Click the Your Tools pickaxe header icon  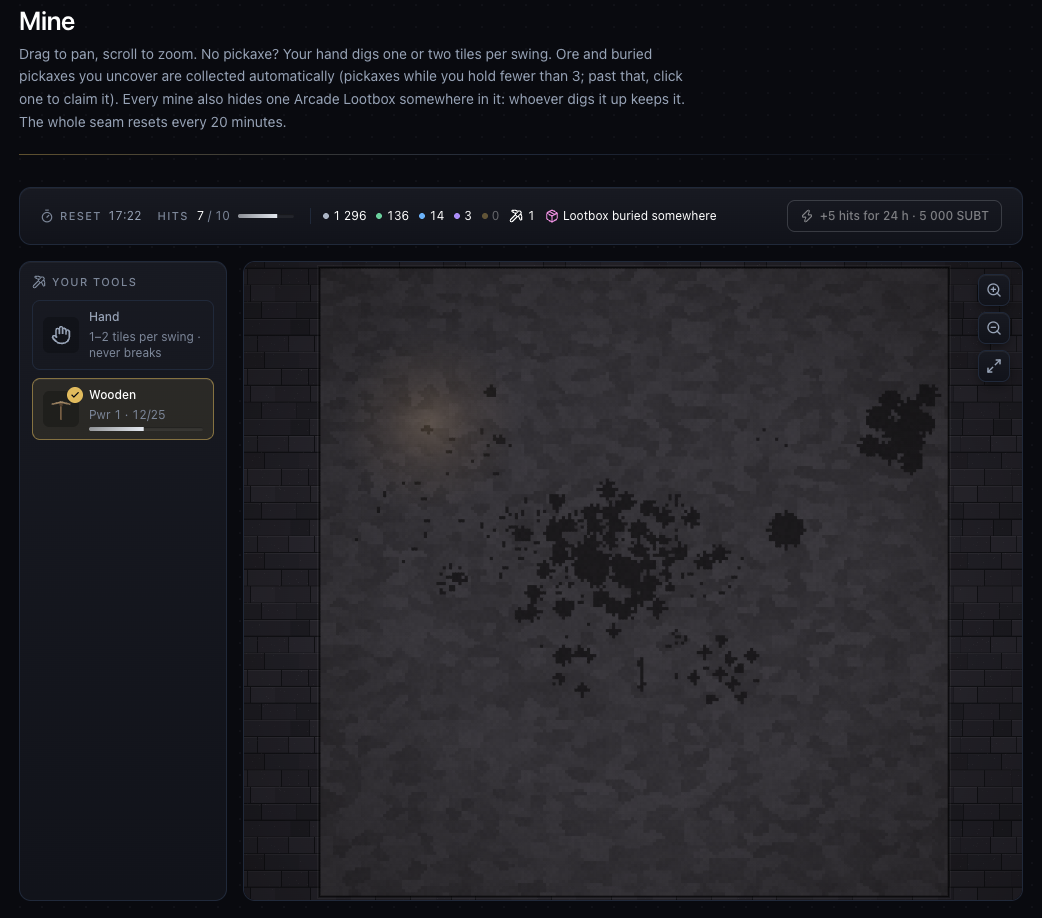[x=39, y=282]
